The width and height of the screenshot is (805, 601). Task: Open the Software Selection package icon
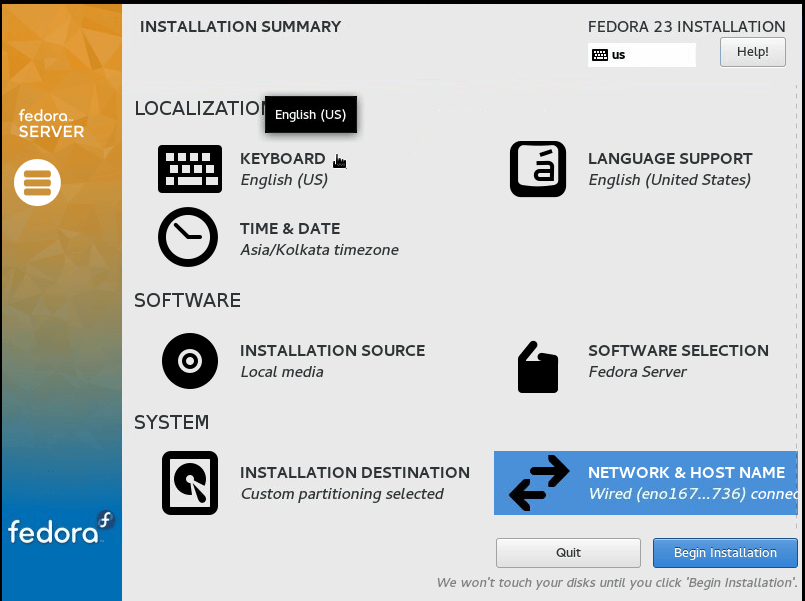(538, 367)
